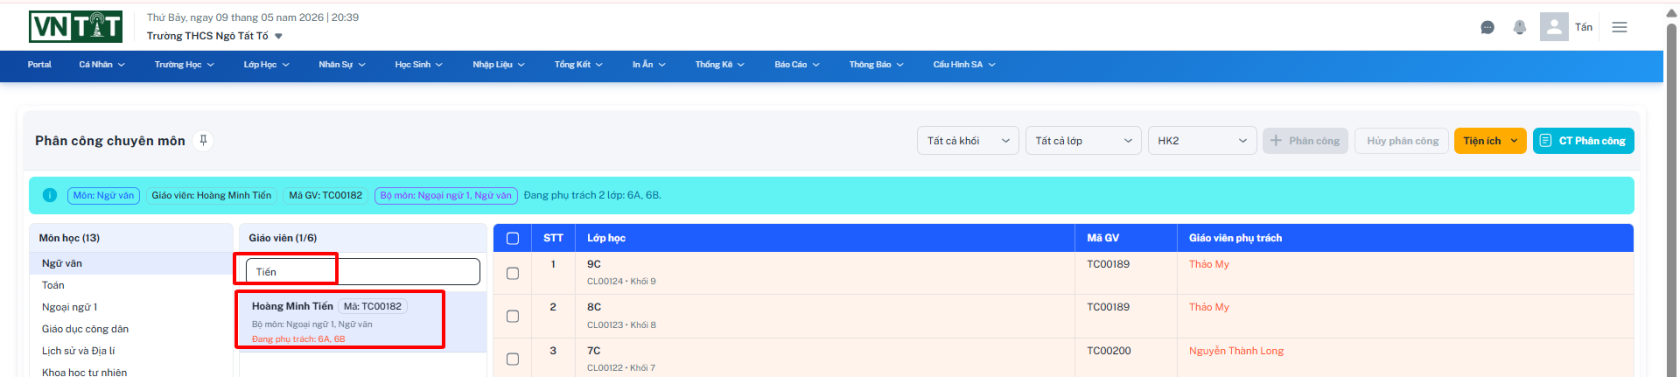Viewport: 1680px width, 377px height.
Task: Select teacher Hoàng Minh Tiến card
Action: 362,322
